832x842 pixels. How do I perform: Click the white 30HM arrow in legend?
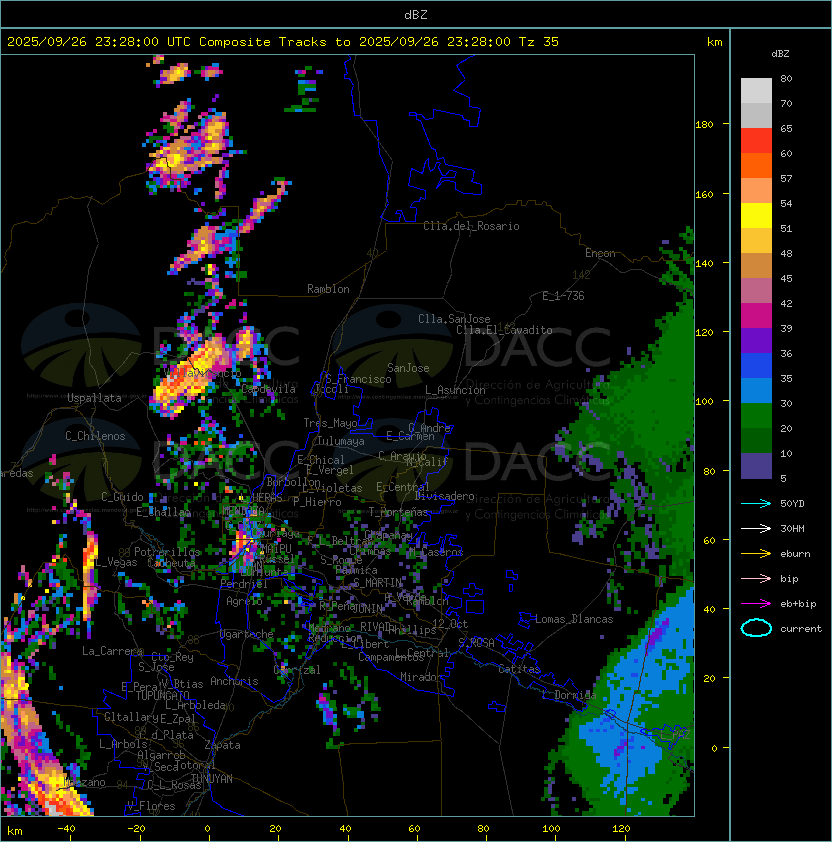point(756,528)
